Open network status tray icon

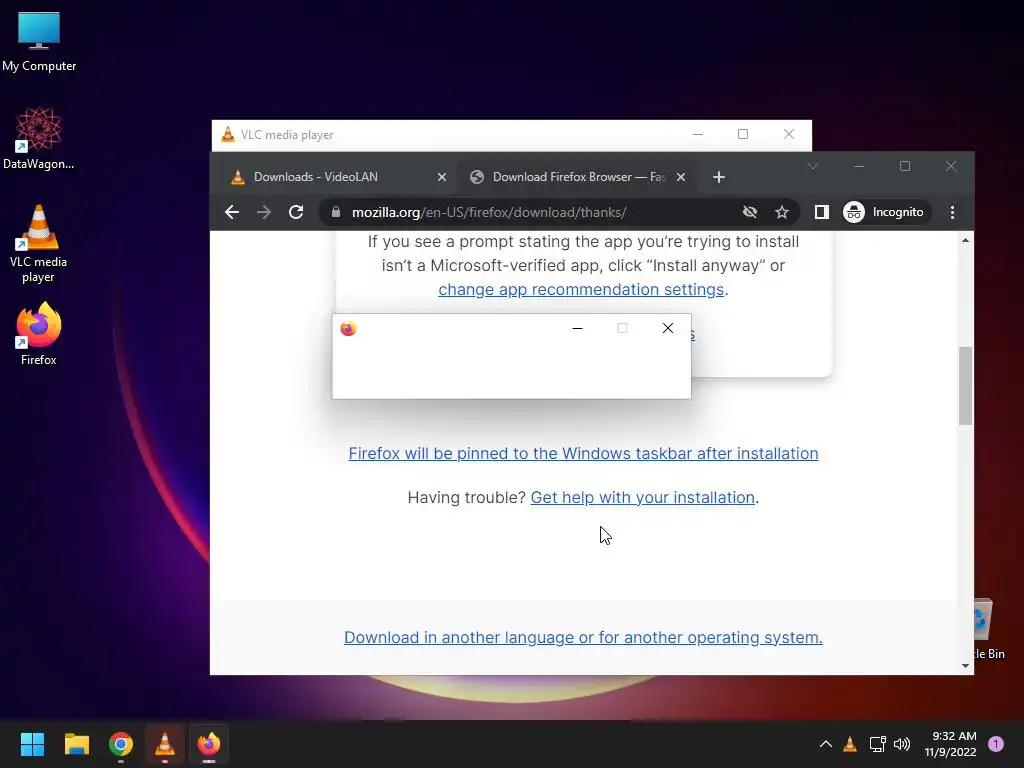(877, 744)
